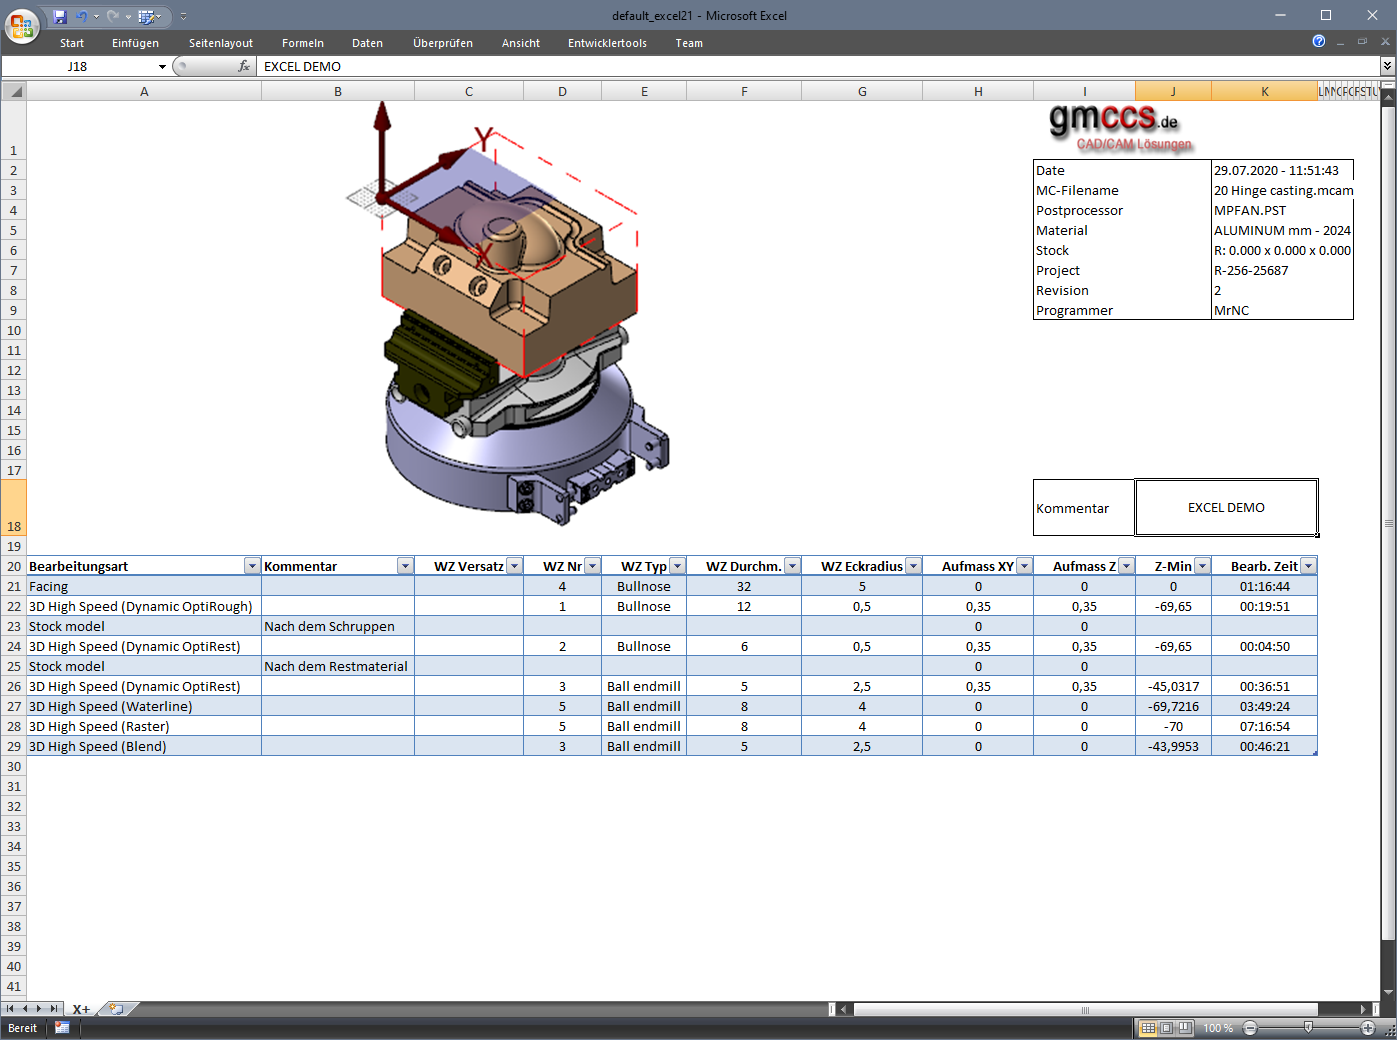Switch to the Ansicht tab

click(x=521, y=43)
